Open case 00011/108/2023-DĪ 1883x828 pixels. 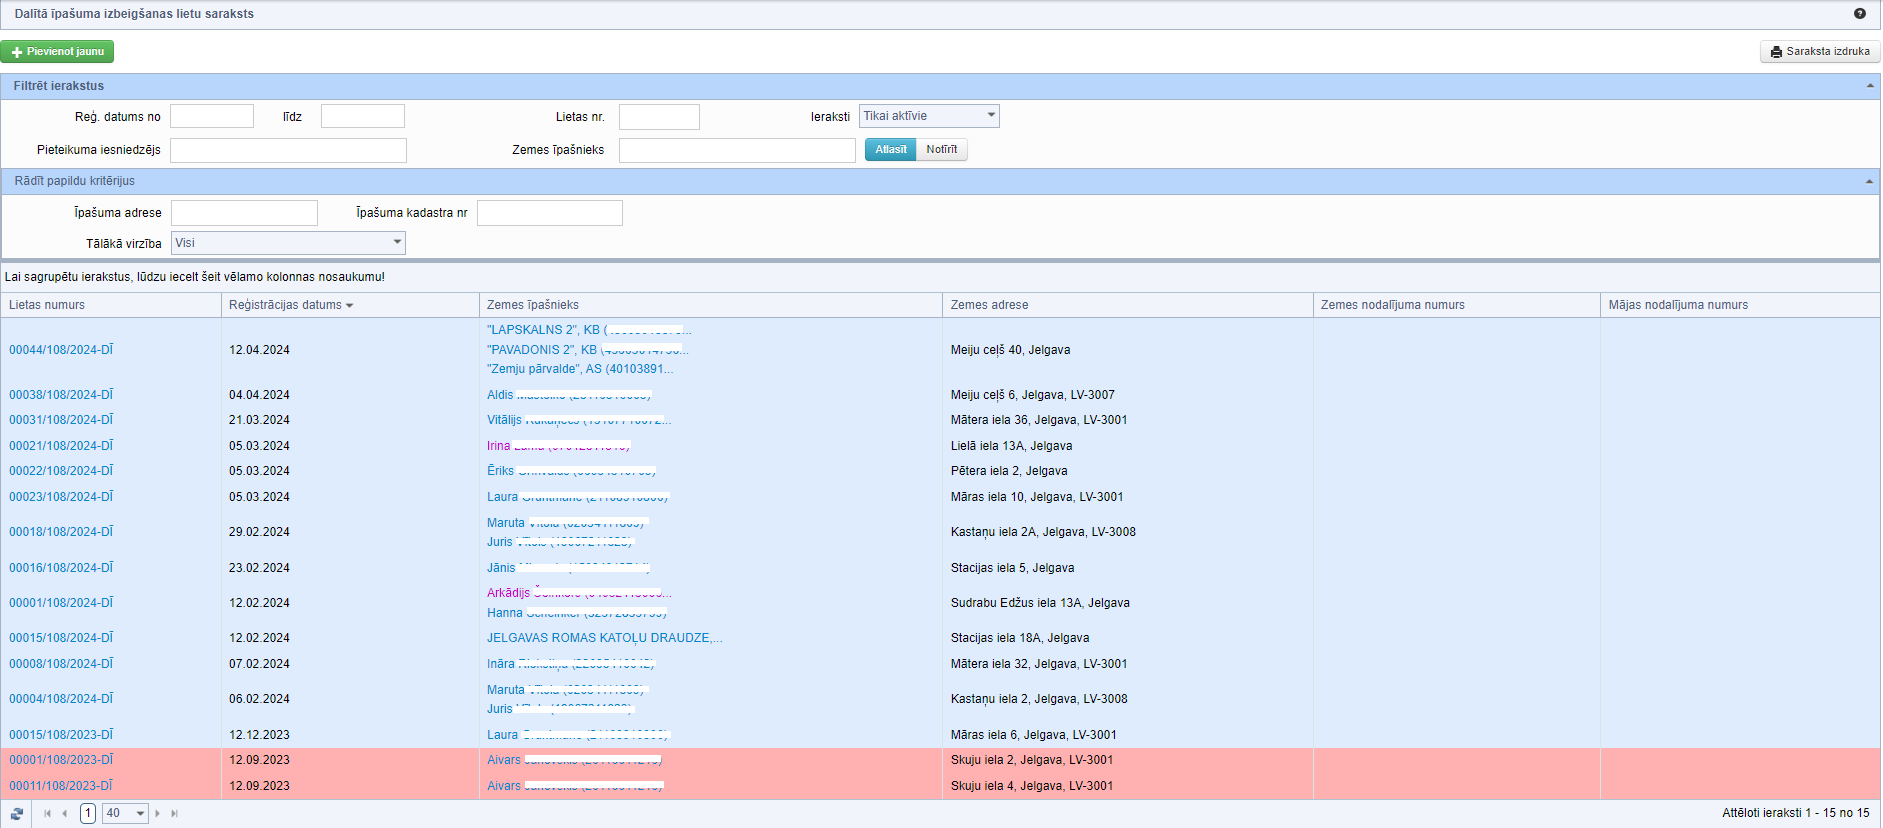61,786
